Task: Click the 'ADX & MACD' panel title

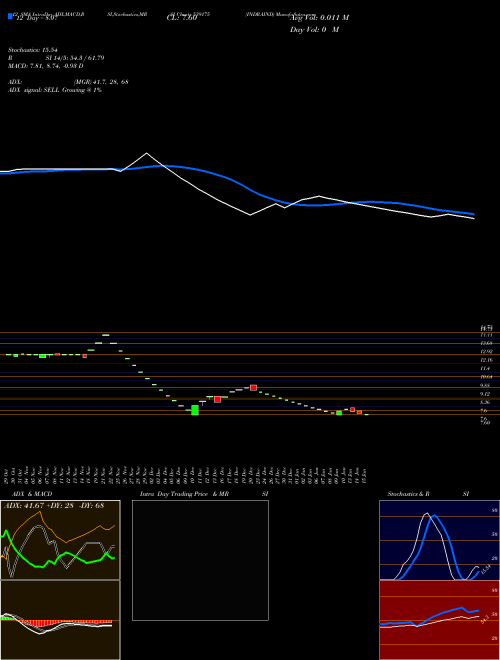Action: pyautogui.click(x=32, y=494)
